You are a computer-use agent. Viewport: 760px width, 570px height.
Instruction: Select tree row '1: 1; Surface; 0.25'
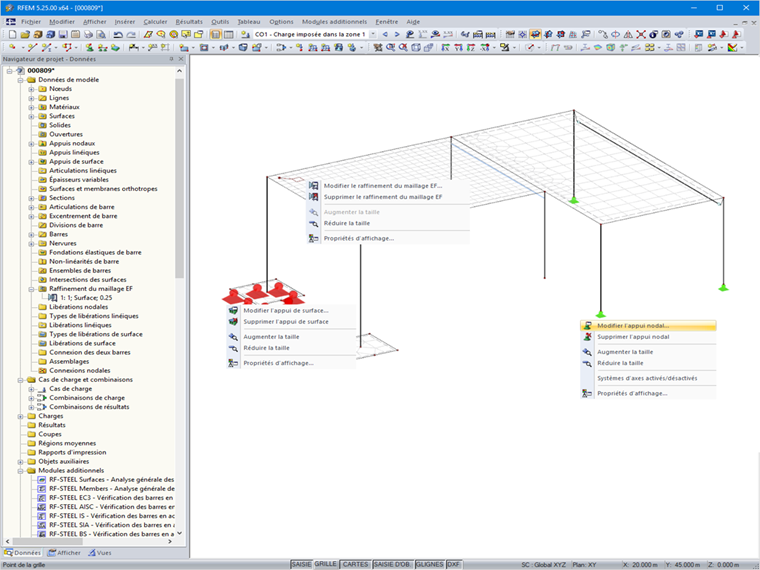(86, 298)
